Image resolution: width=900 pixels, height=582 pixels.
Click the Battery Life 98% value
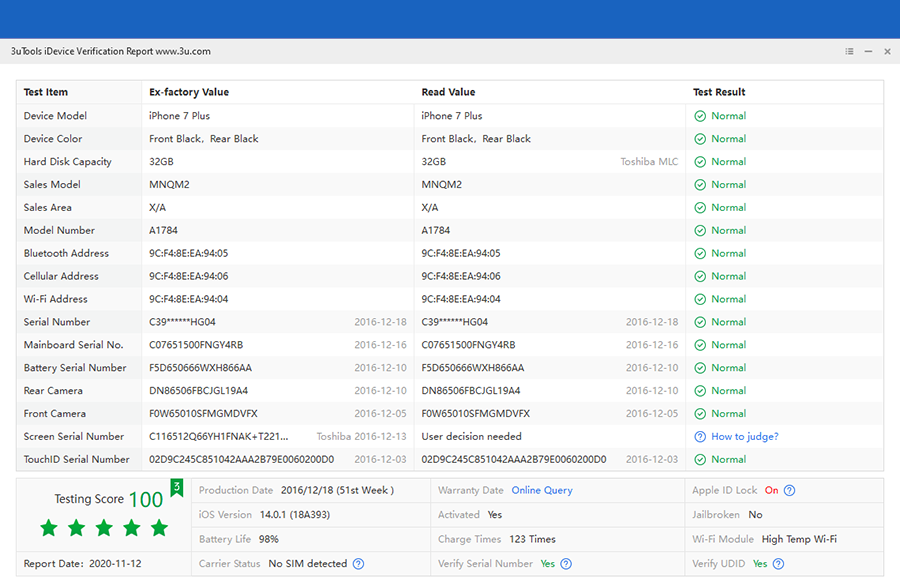click(x=269, y=540)
